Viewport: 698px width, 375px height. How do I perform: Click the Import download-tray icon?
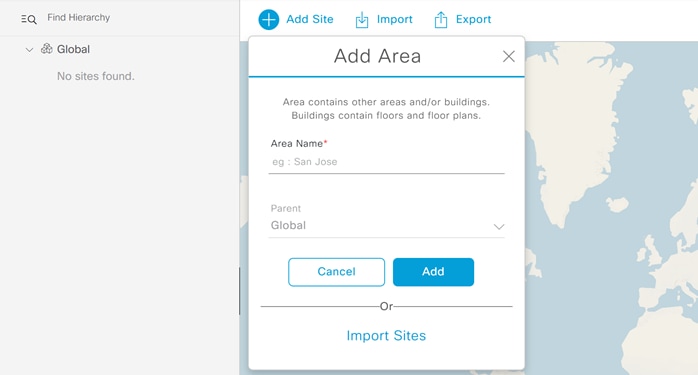click(362, 20)
